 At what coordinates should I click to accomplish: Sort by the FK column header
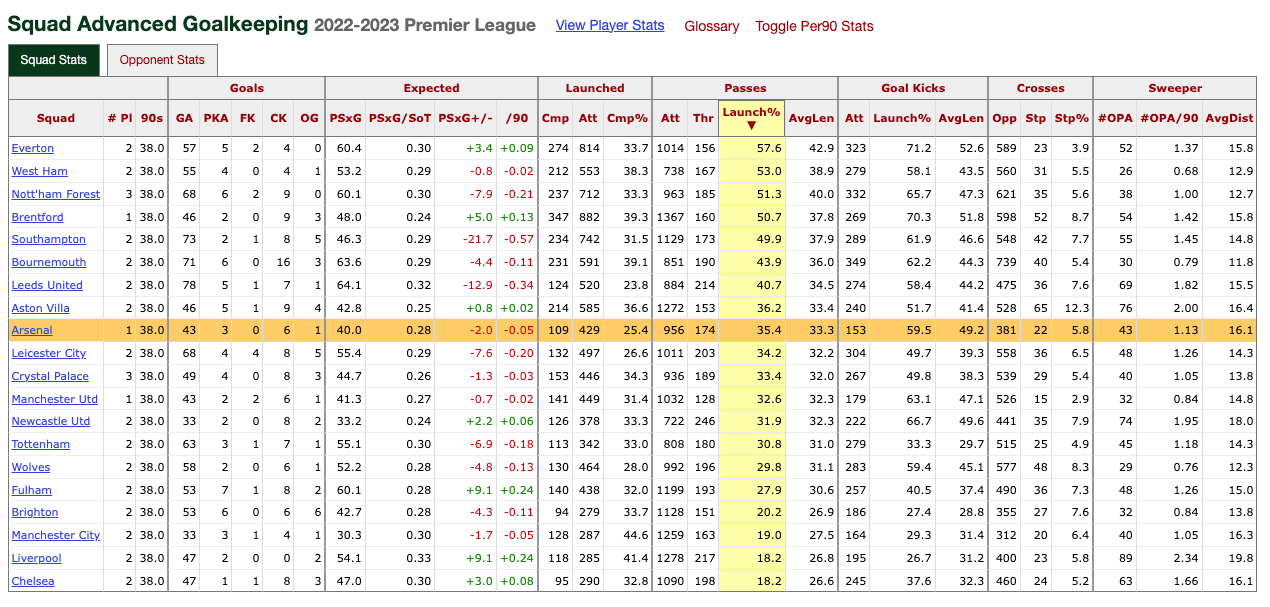[x=247, y=118]
